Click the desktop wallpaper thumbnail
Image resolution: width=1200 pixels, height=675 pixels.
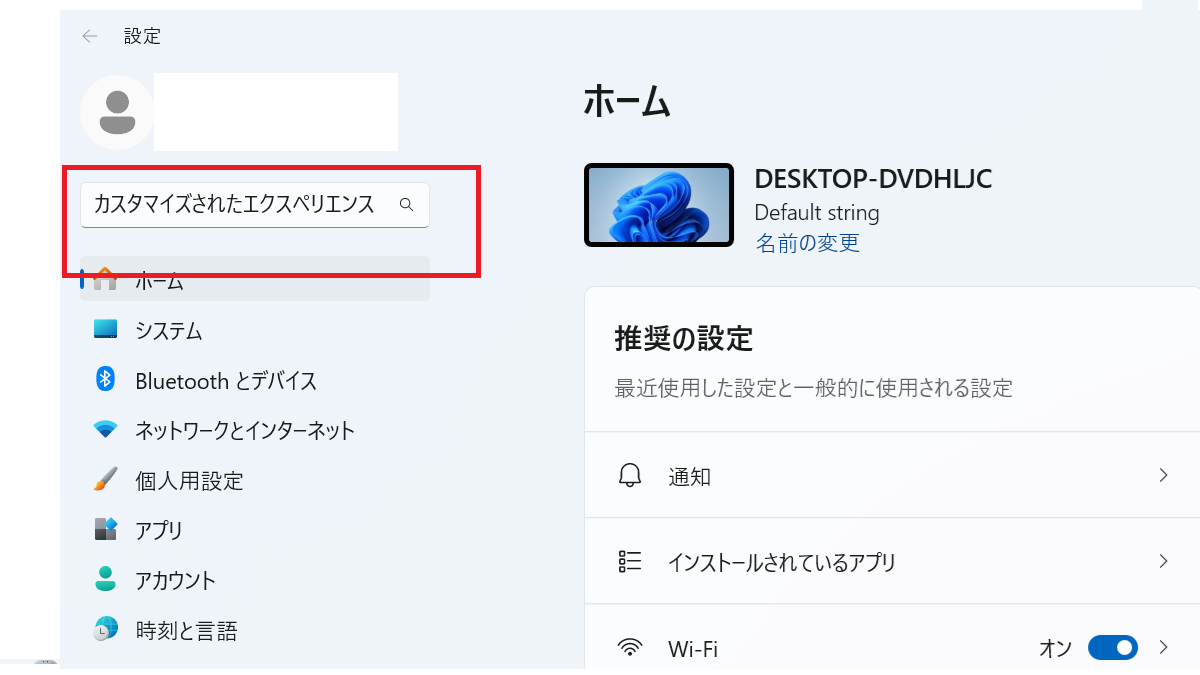point(659,205)
